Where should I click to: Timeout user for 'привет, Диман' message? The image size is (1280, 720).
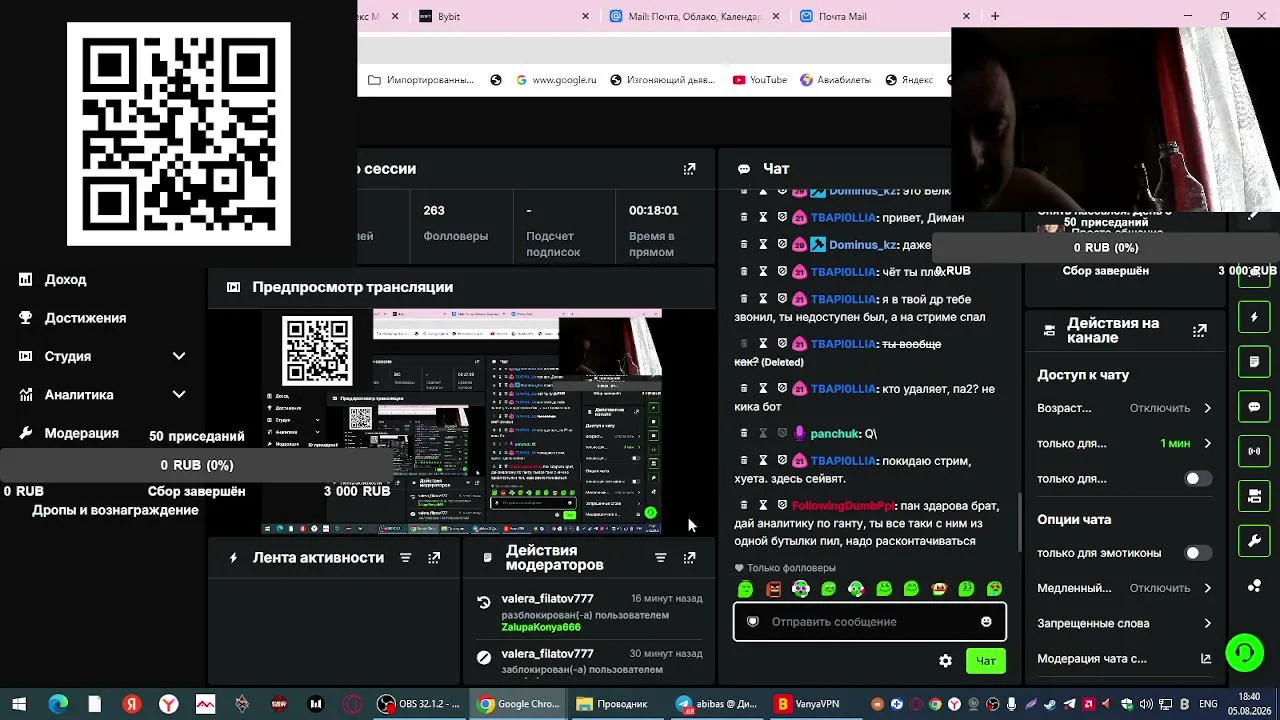click(x=763, y=217)
